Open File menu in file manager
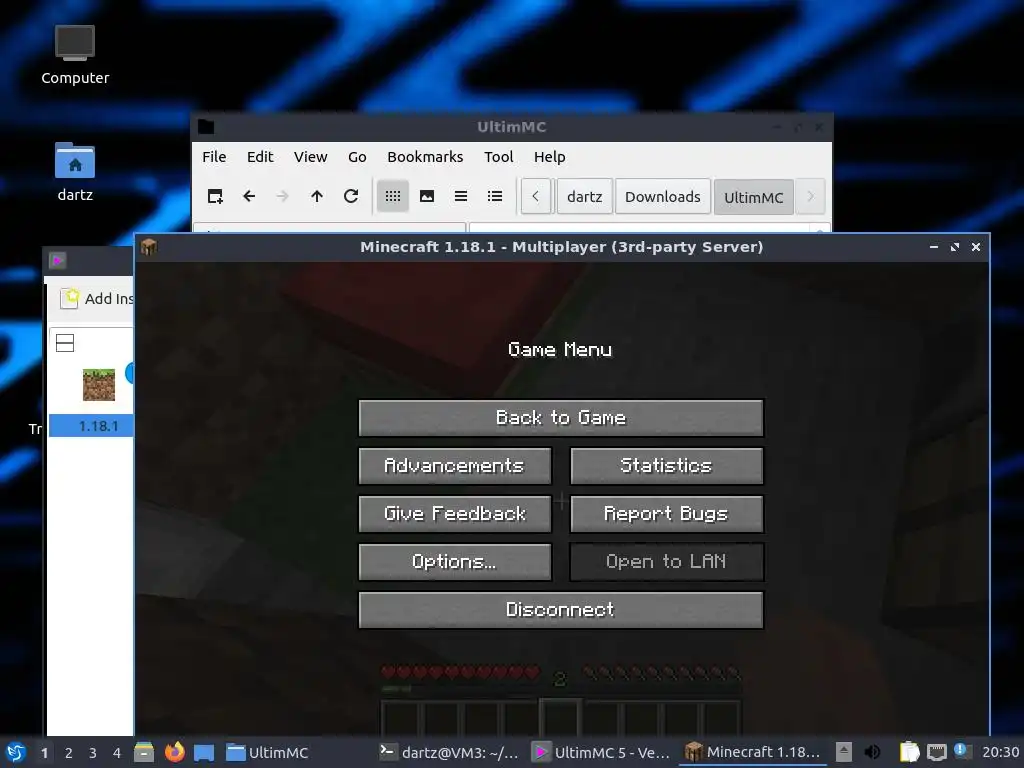This screenshot has height=768, width=1024. [214, 157]
